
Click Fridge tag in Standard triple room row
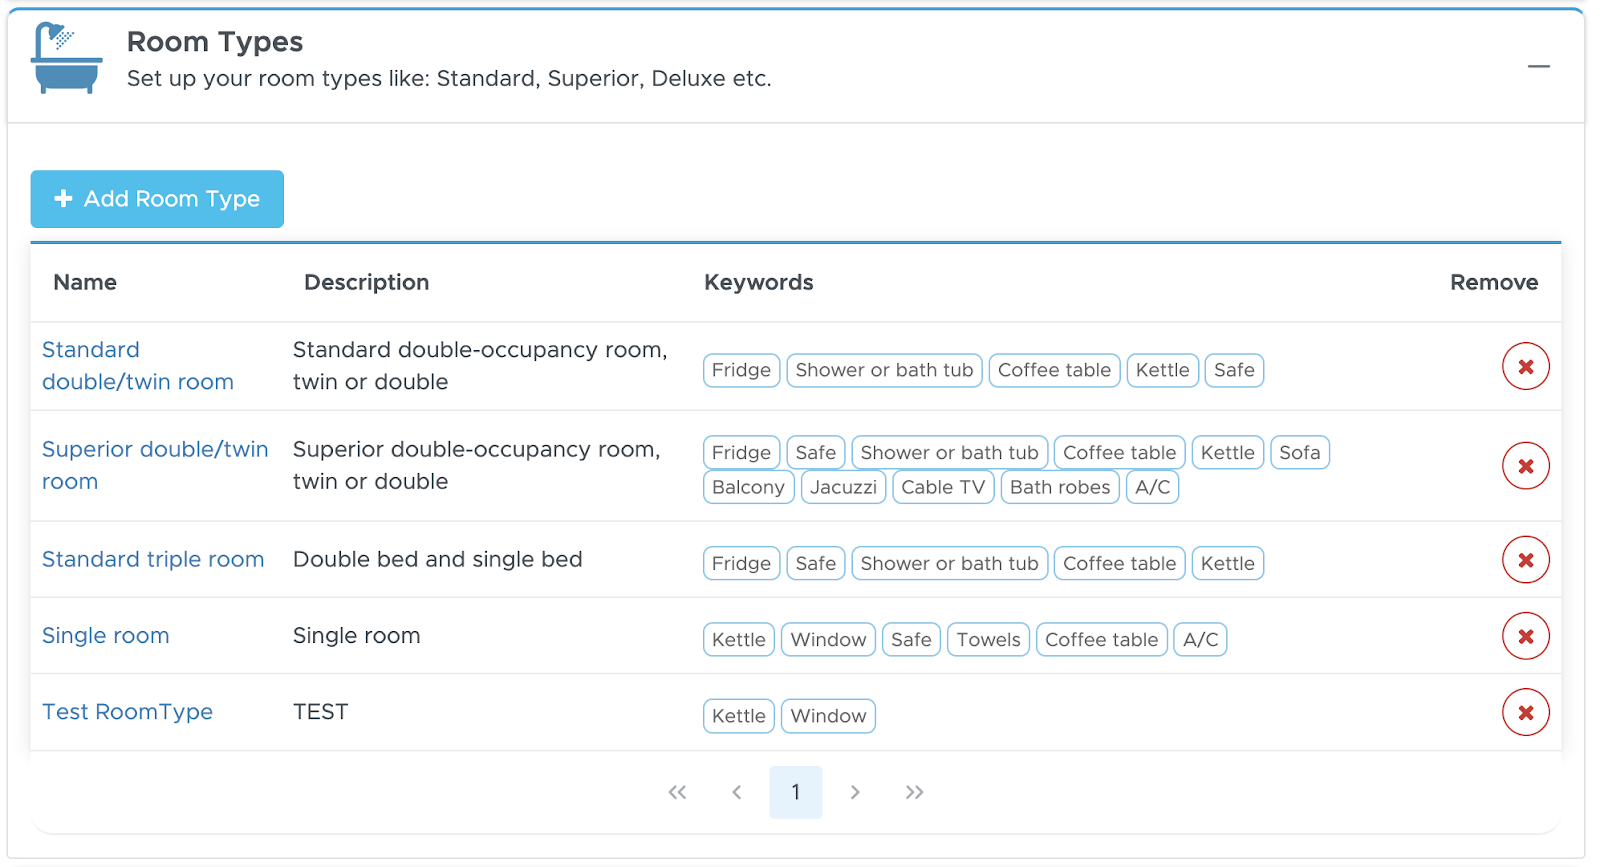tap(741, 564)
